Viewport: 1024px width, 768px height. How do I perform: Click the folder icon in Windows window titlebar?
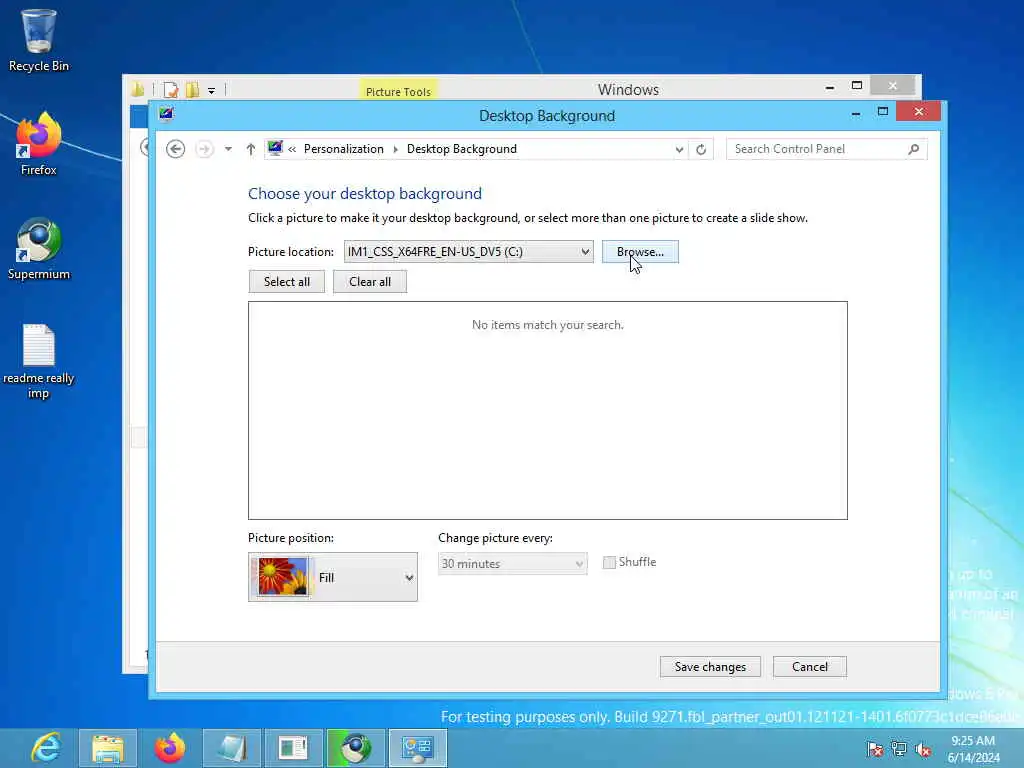tap(137, 89)
